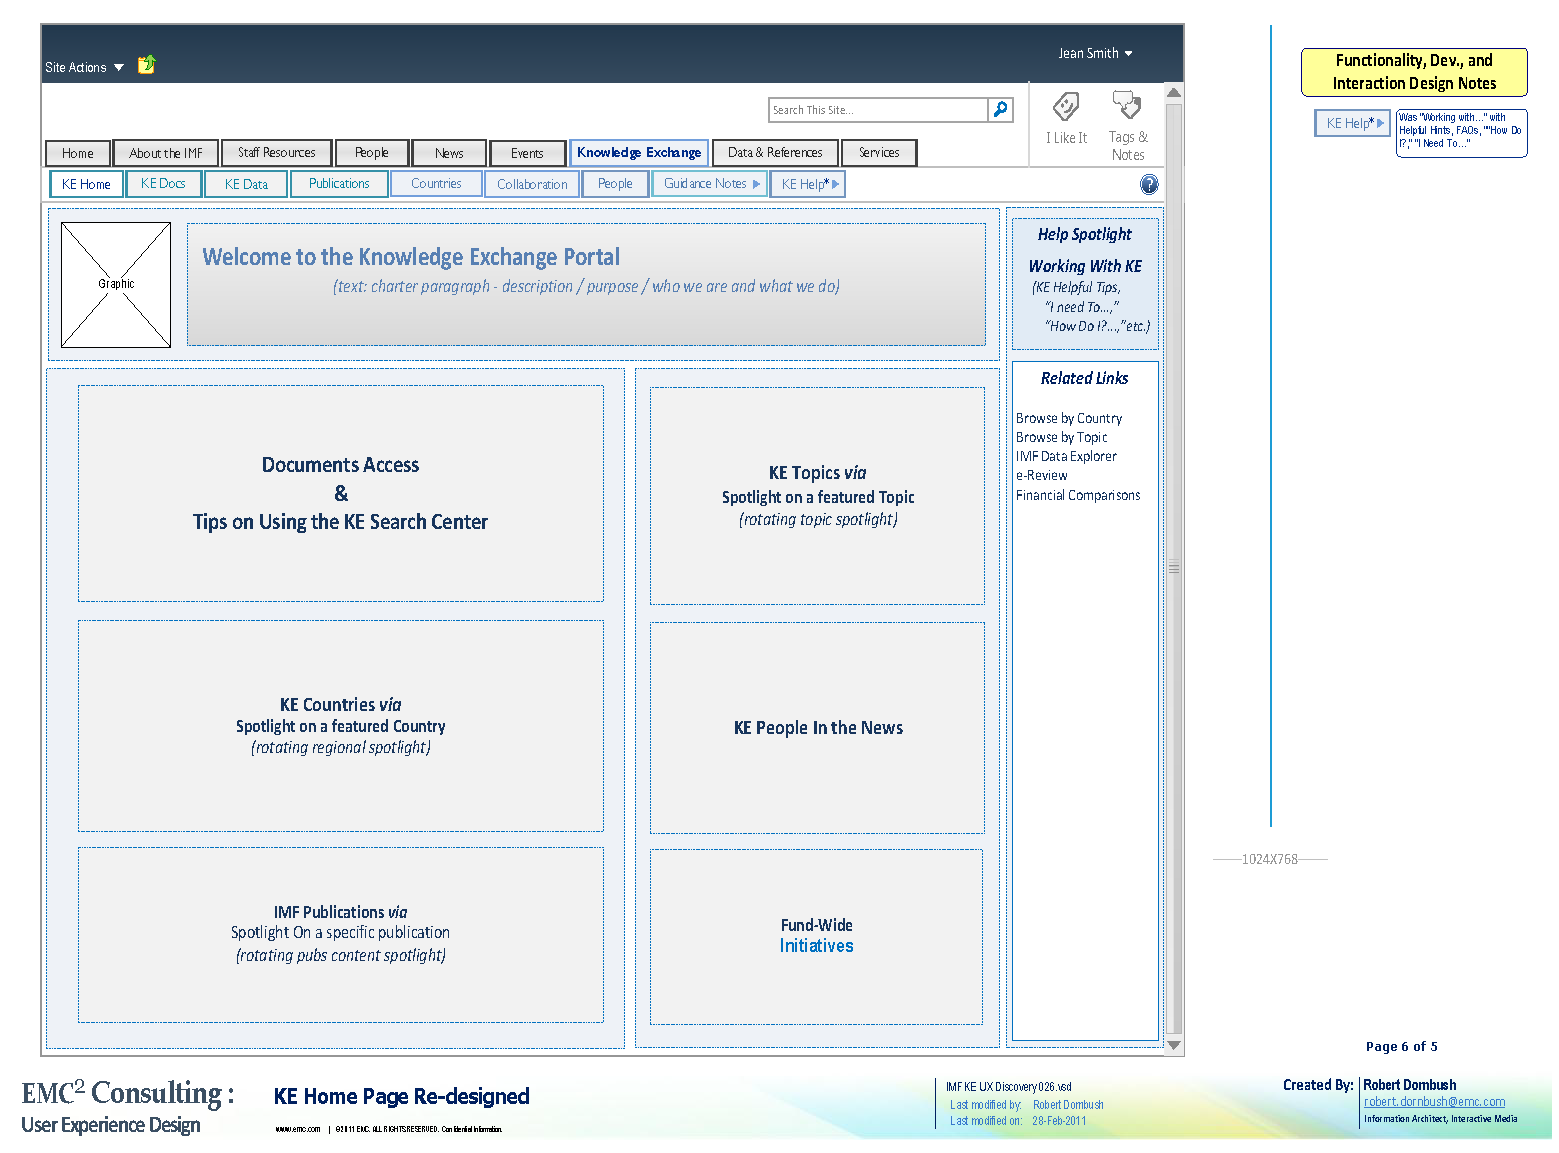The height and width of the screenshot is (1153, 1559).
Task: Select the Home top navigation tab
Action: [x=78, y=153]
